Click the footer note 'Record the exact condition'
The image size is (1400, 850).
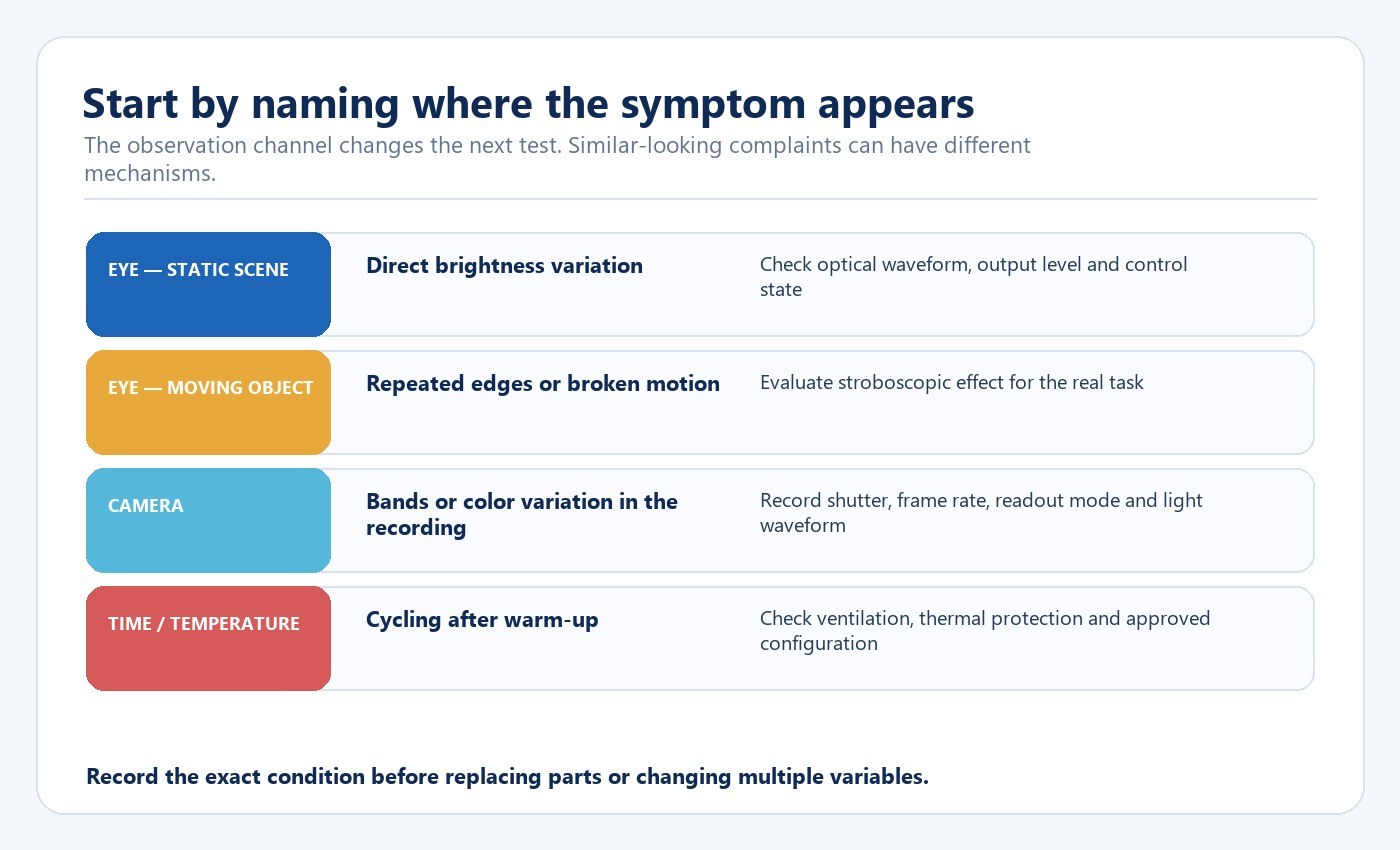click(507, 777)
